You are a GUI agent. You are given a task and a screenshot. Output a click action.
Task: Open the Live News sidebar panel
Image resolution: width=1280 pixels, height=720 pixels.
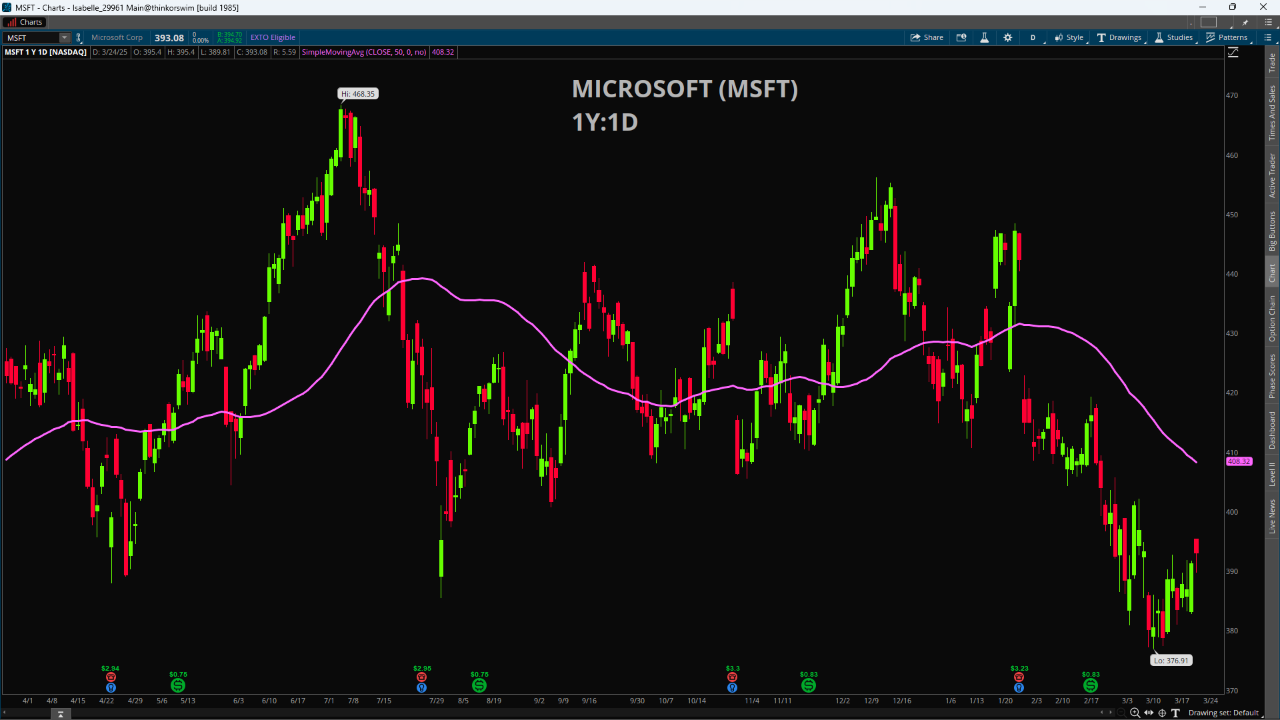[x=1272, y=516]
